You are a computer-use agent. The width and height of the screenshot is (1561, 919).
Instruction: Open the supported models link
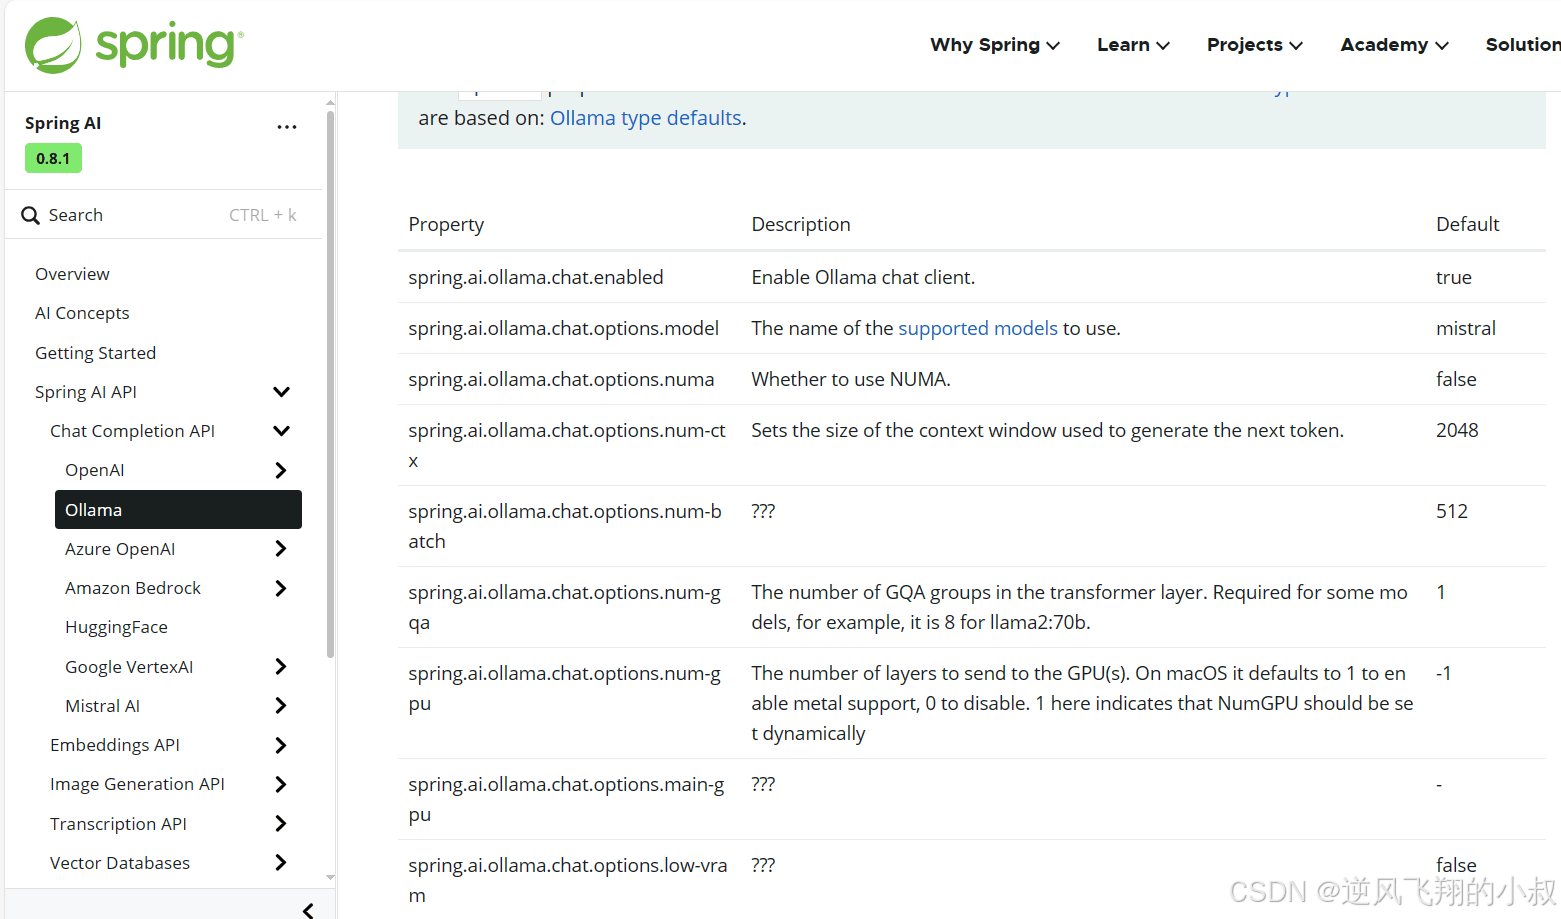(977, 328)
